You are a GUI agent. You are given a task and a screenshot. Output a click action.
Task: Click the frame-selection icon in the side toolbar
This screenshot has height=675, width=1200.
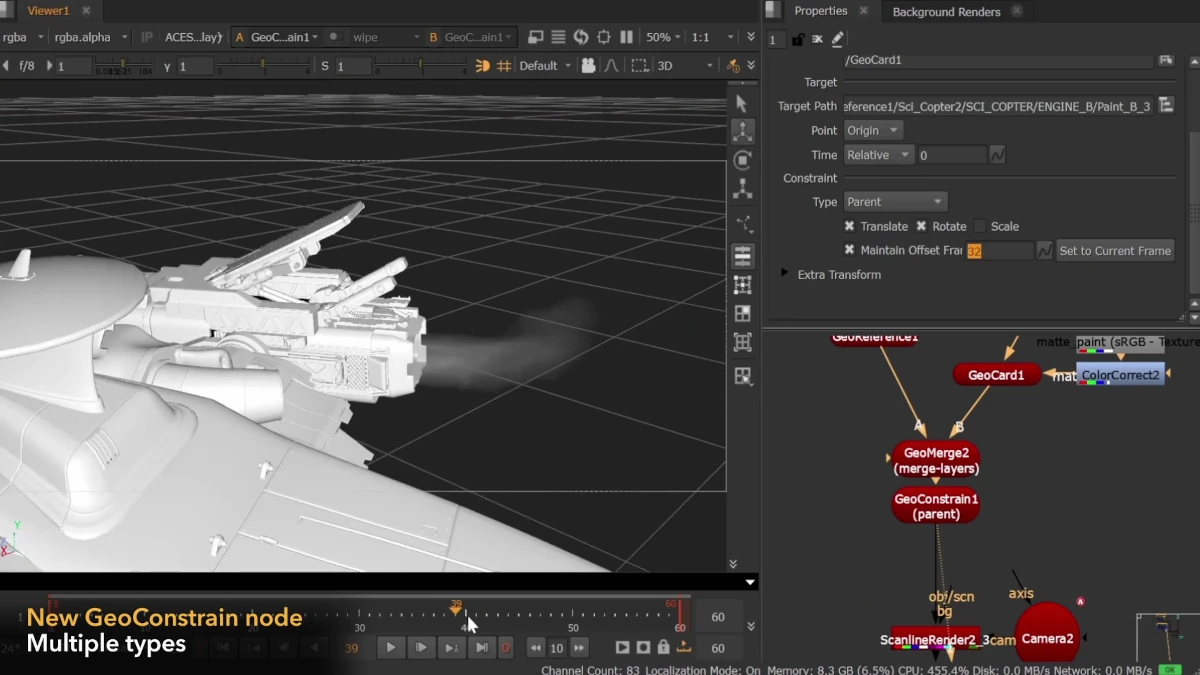(x=742, y=342)
